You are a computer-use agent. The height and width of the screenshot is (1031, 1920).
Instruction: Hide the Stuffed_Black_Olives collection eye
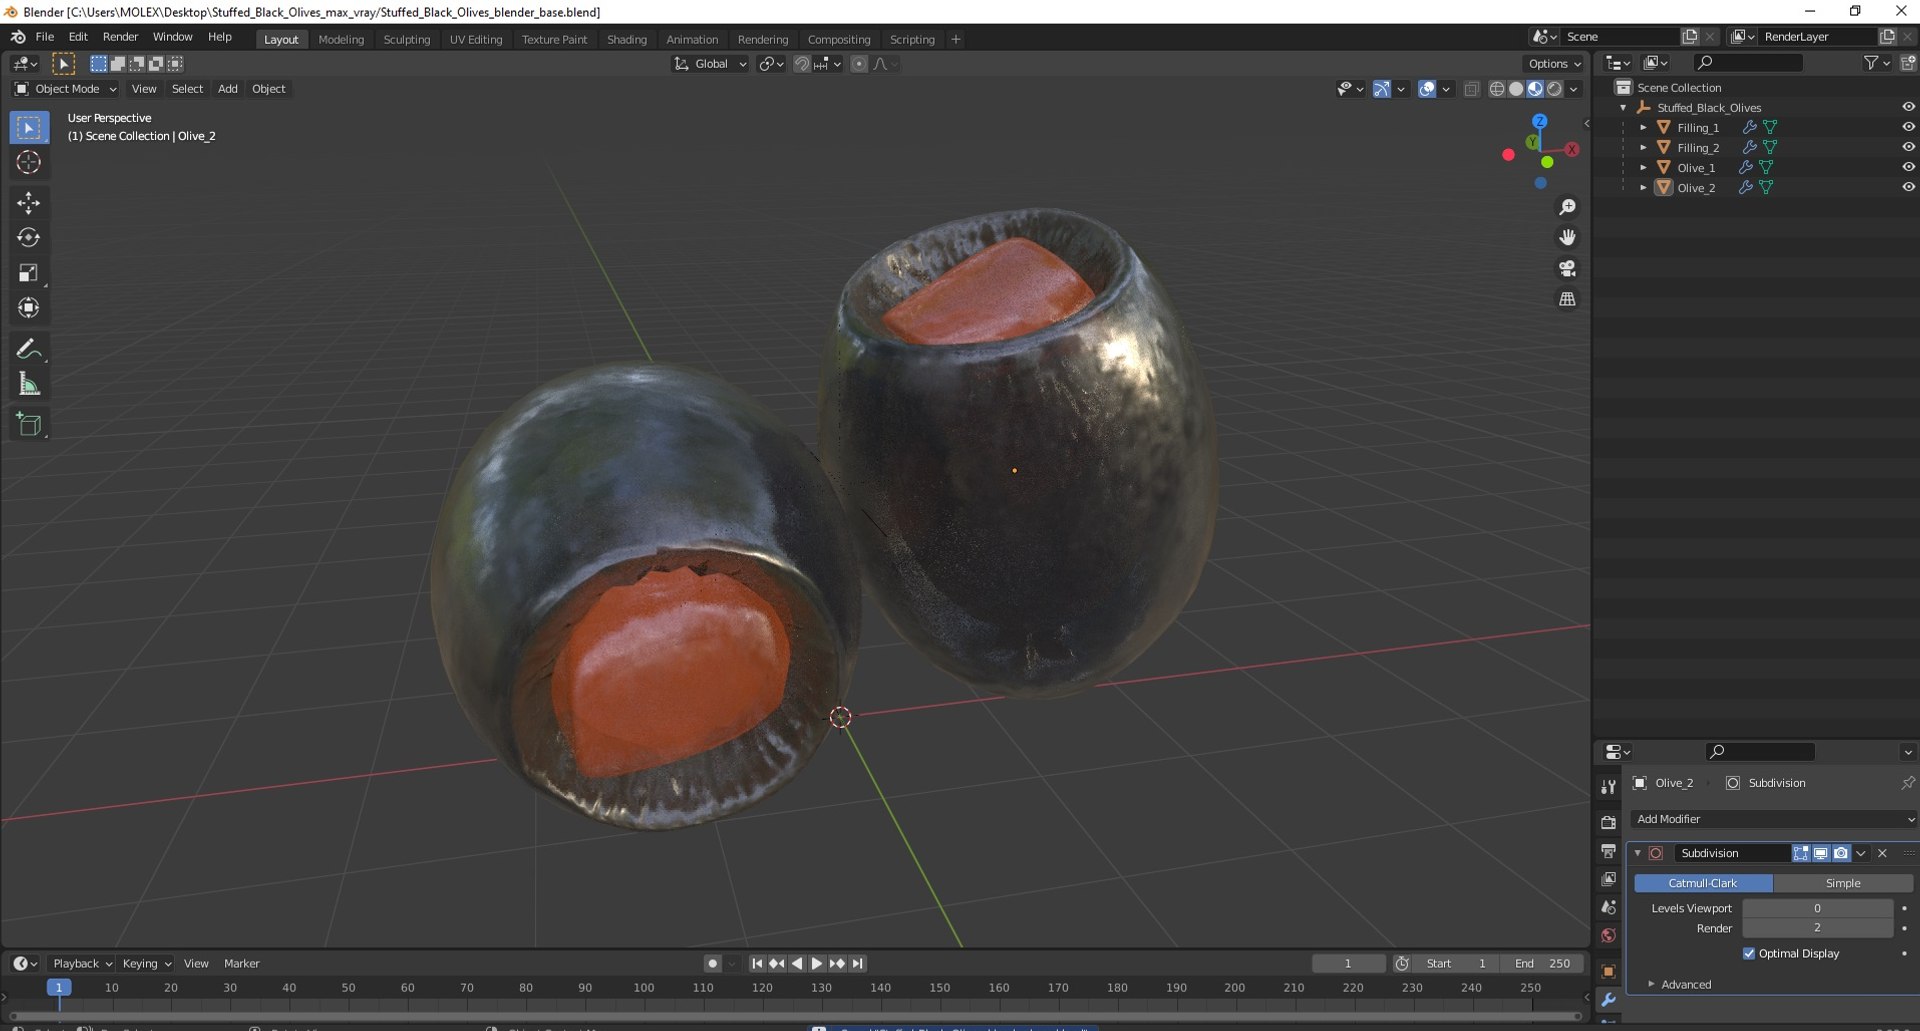click(x=1908, y=108)
